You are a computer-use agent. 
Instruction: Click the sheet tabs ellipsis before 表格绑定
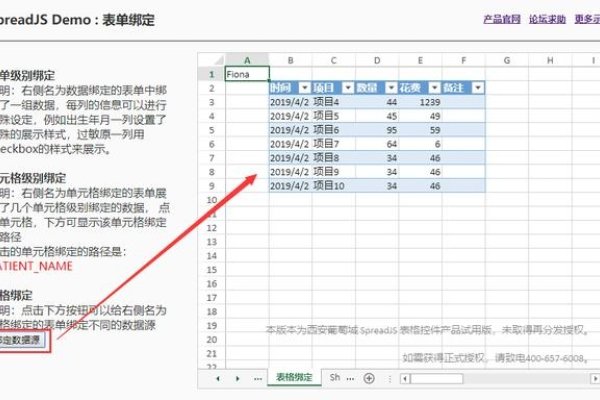pyautogui.click(x=258, y=379)
